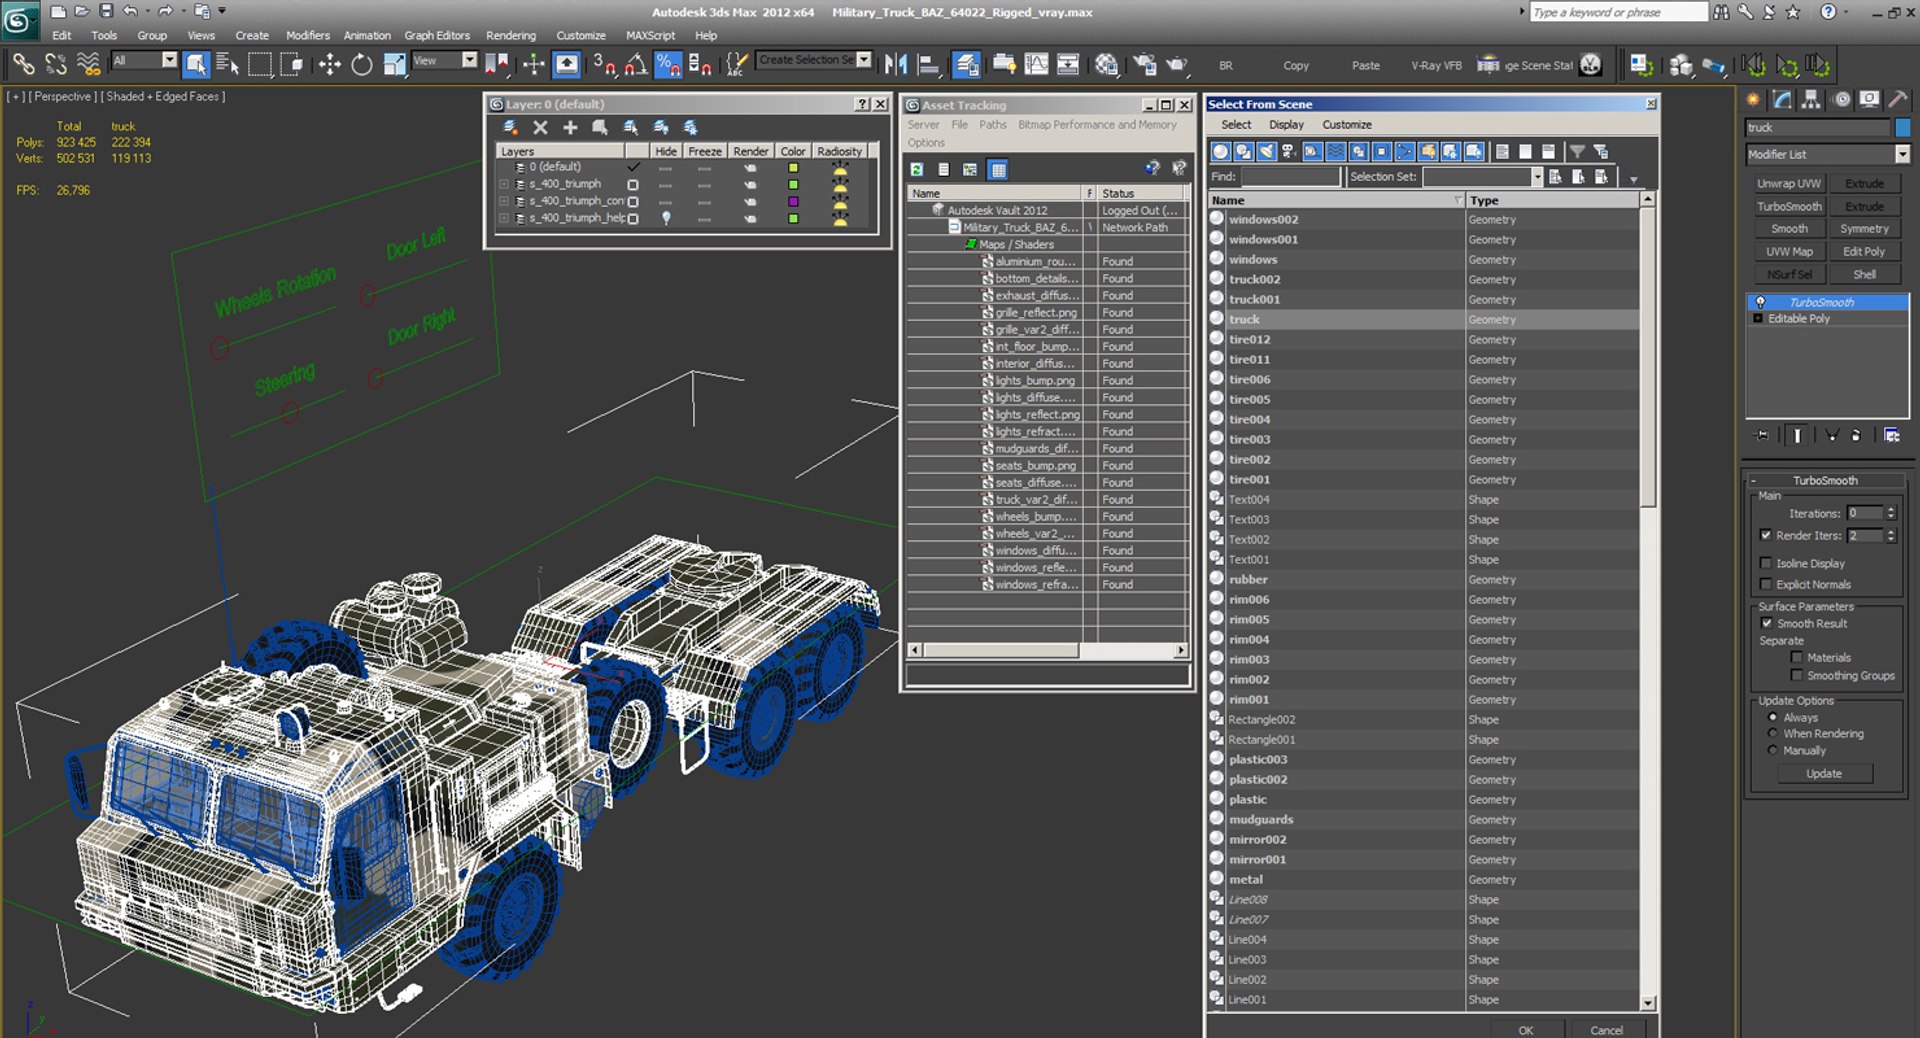Toggle Display Lights filter in Select From Scene

(x=1267, y=151)
